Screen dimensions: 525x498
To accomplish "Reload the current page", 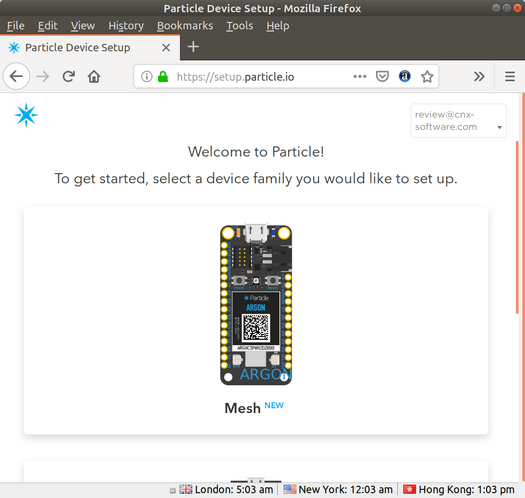I will [69, 76].
